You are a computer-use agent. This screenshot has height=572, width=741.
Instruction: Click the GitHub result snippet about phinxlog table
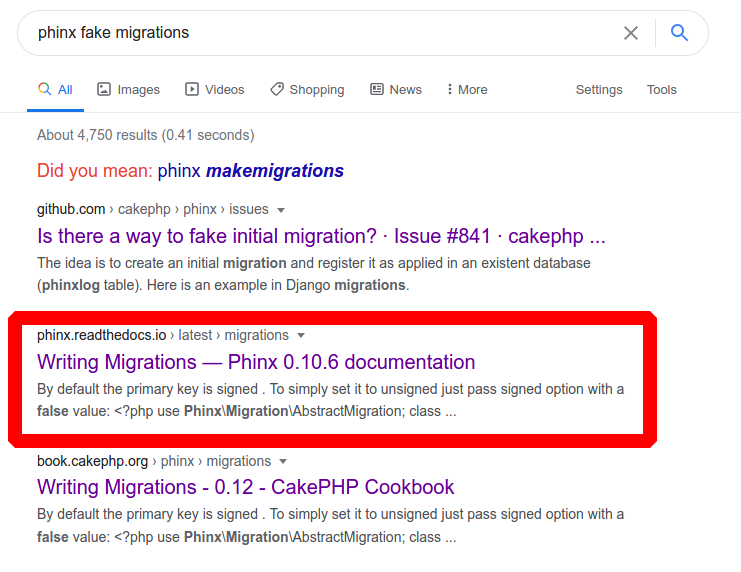click(314, 274)
